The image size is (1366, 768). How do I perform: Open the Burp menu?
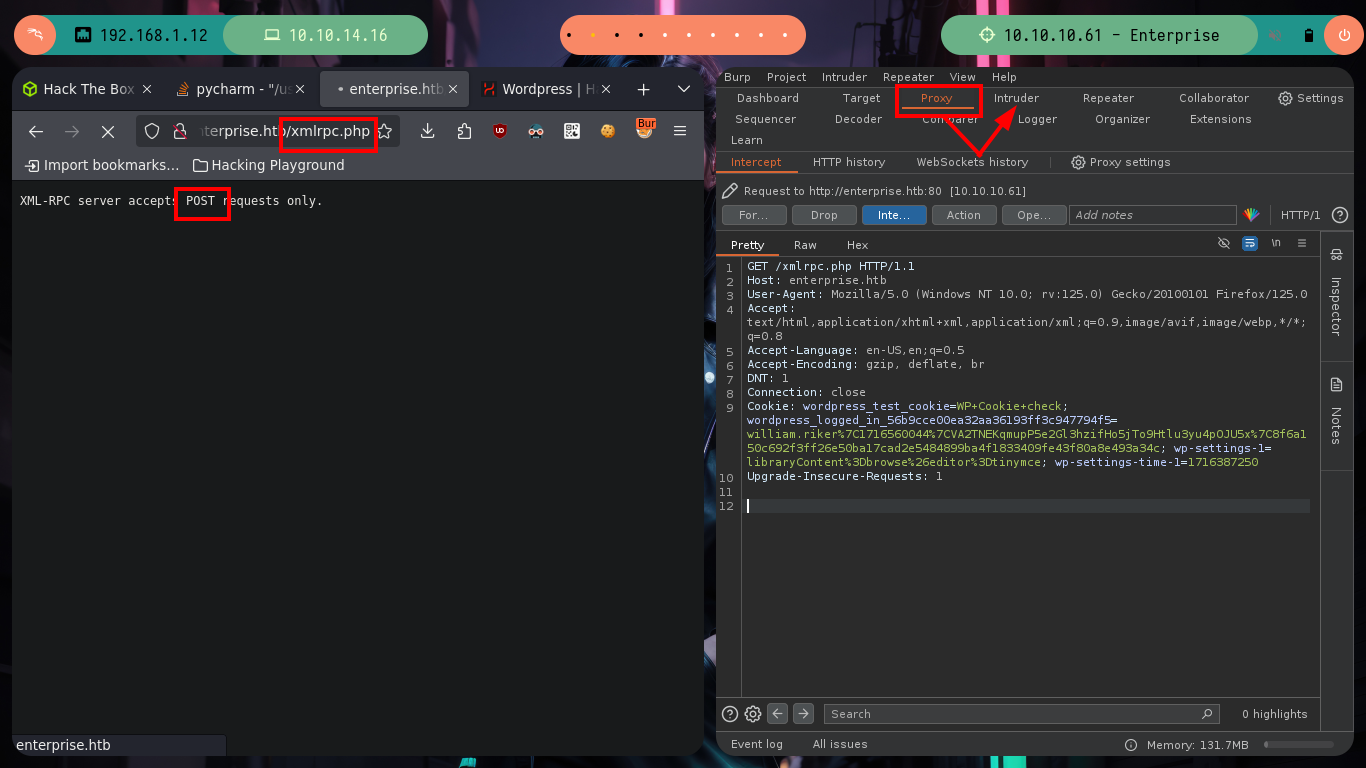[x=737, y=77]
